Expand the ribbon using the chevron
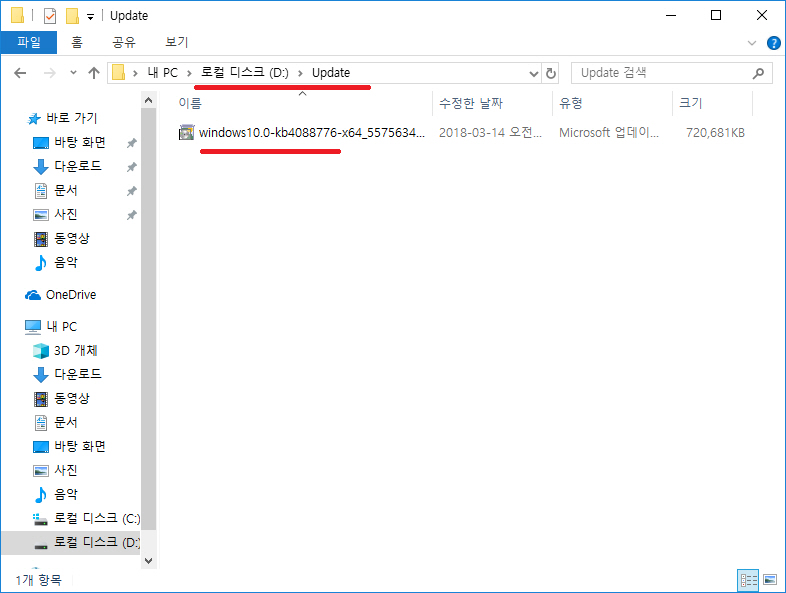This screenshot has width=786, height=593. [752, 43]
